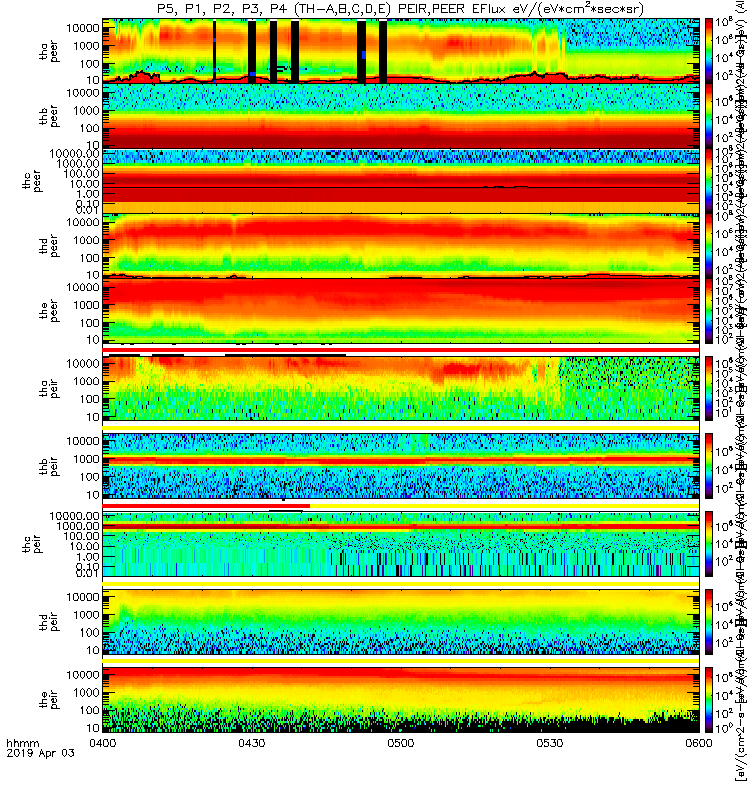Viewport: 750px width, 800px height.
Task: Select the 'thc peir' panel label
Action: 32,544
